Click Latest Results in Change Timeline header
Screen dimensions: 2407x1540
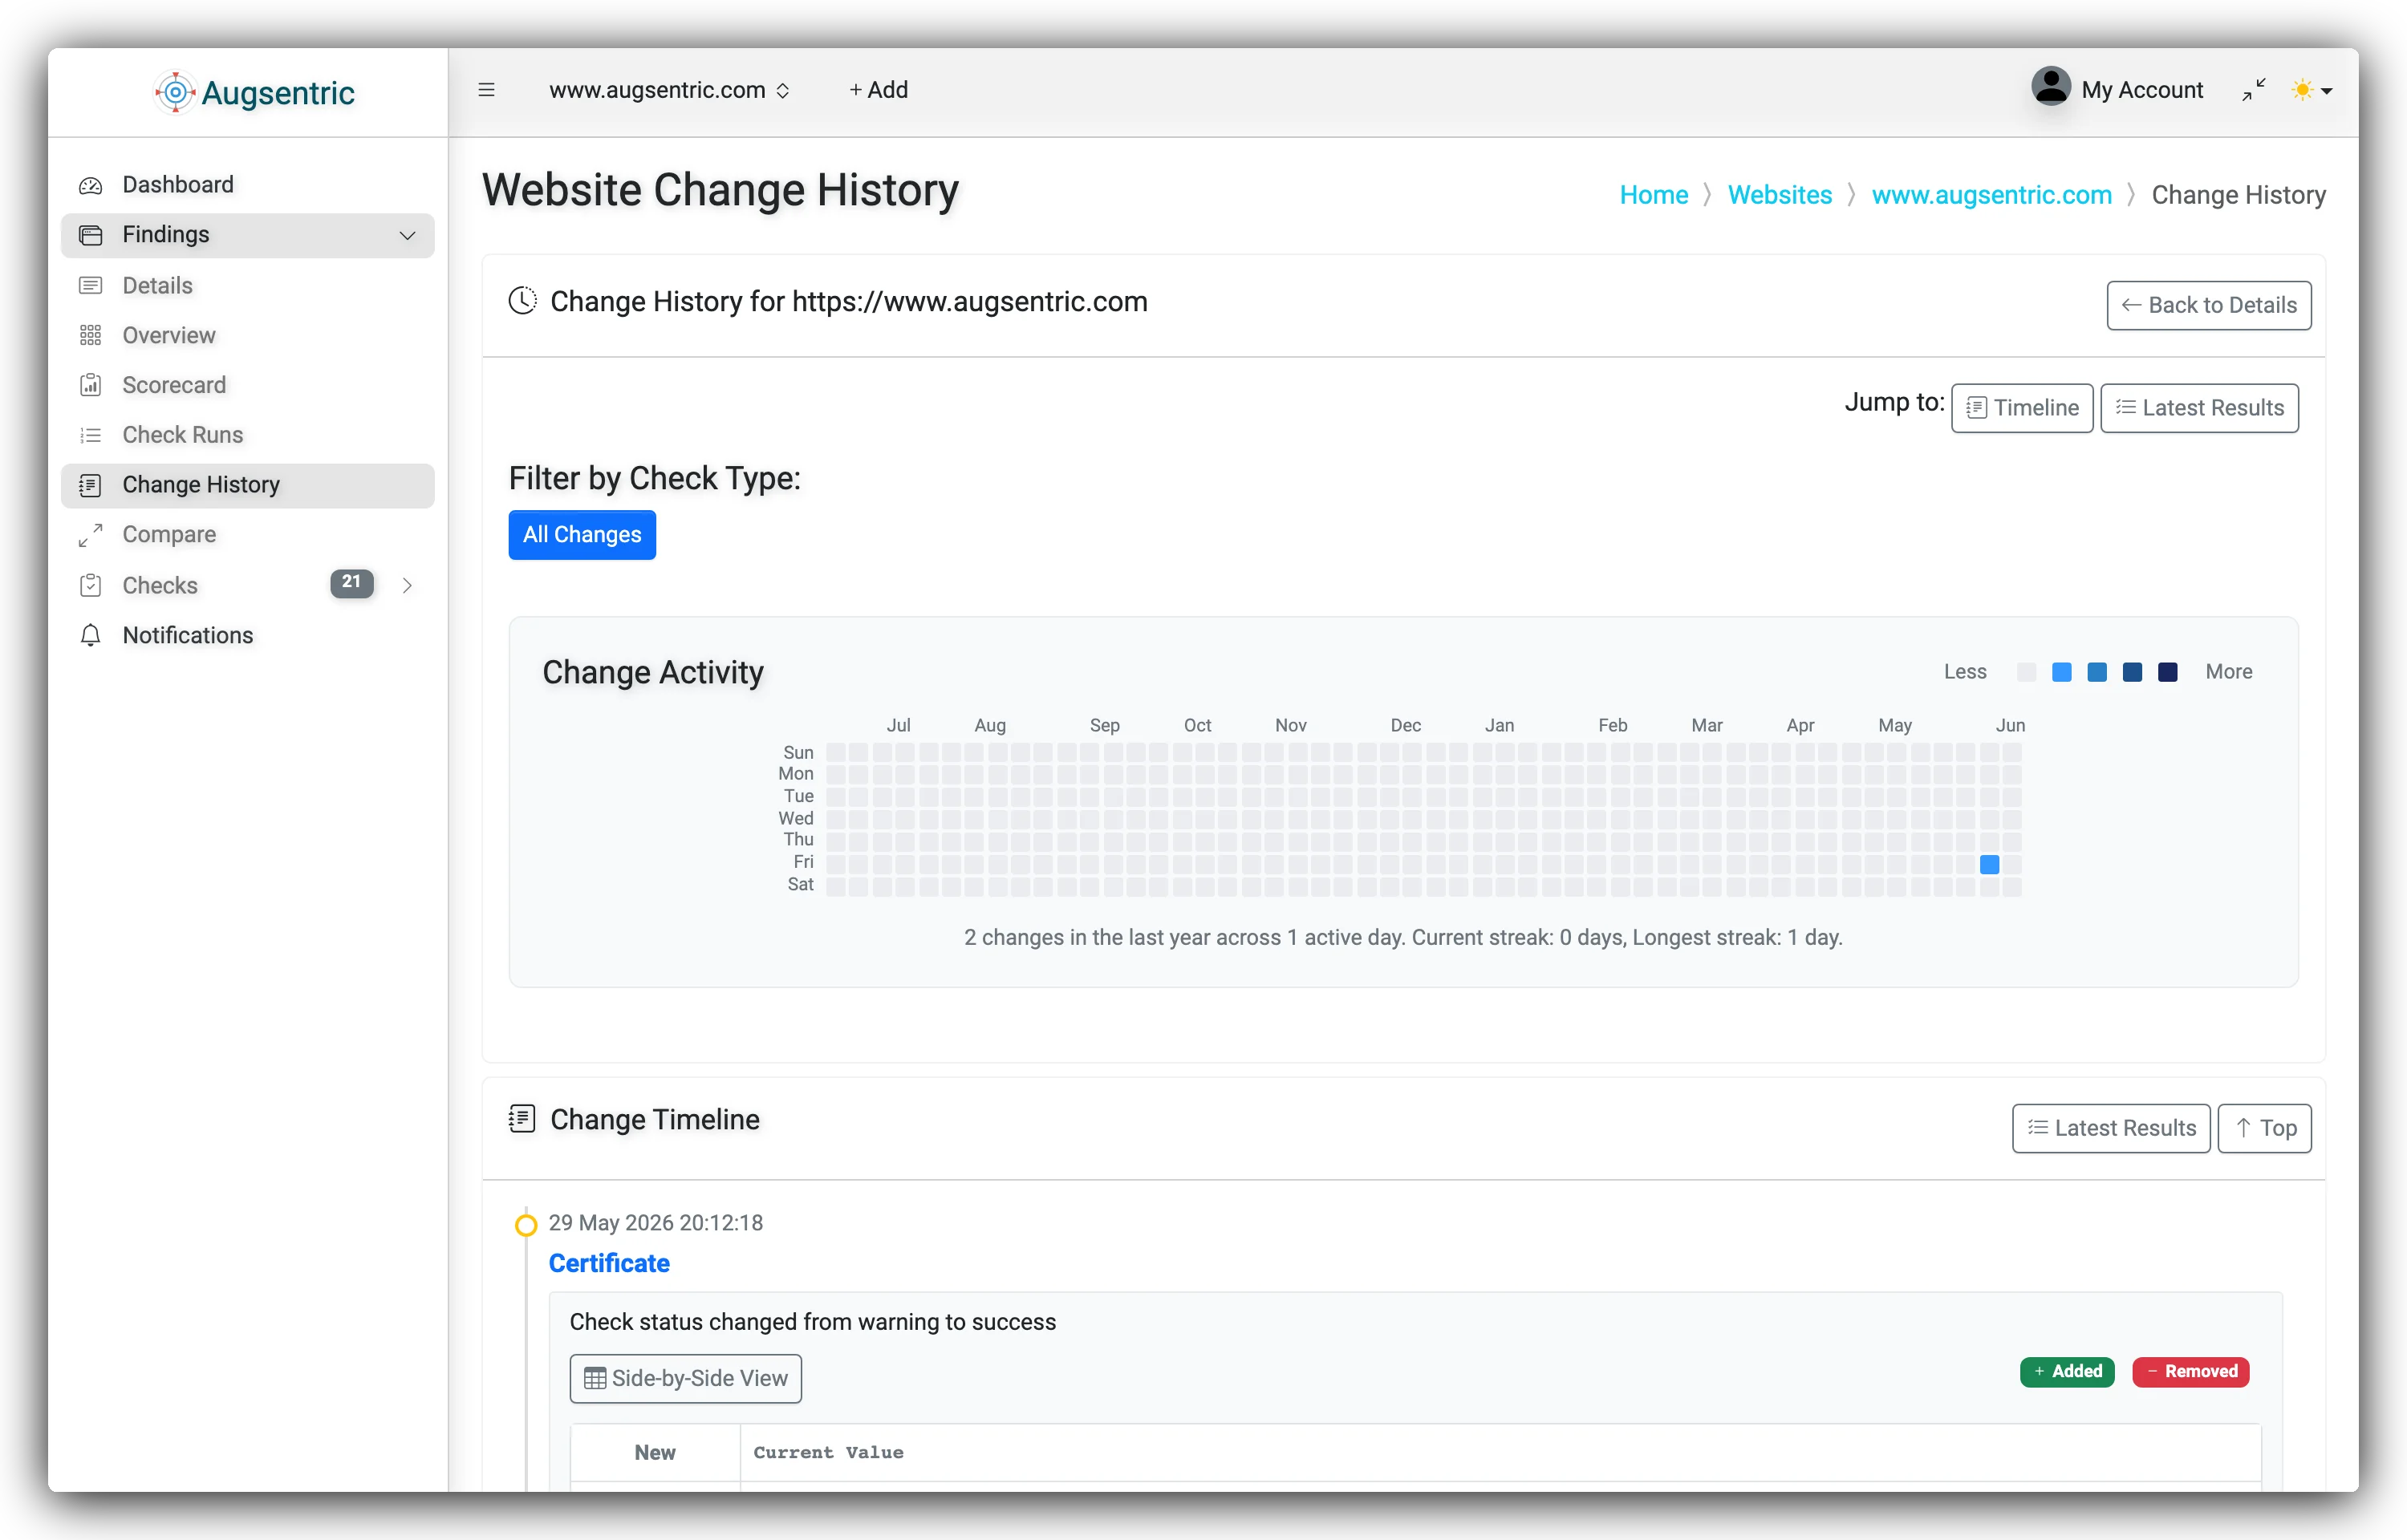[2110, 1128]
